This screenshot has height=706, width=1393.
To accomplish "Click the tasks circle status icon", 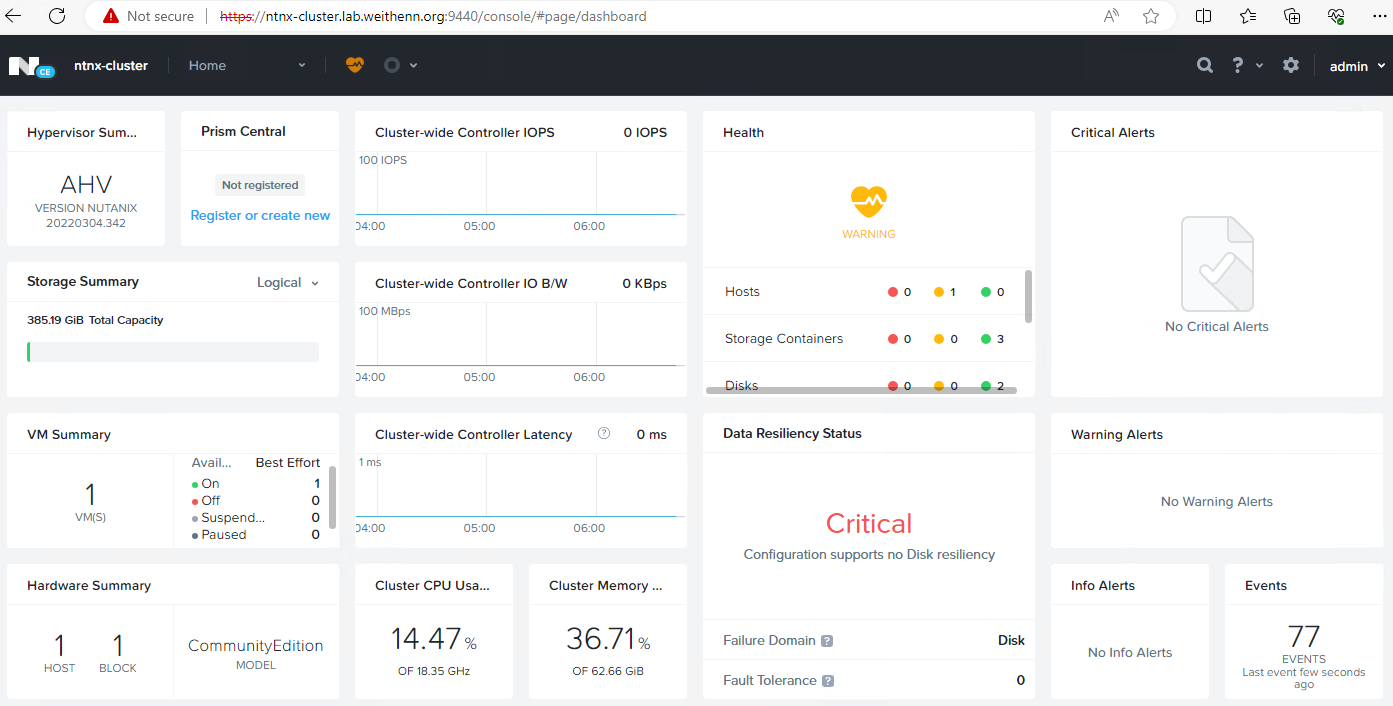I will click(392, 65).
